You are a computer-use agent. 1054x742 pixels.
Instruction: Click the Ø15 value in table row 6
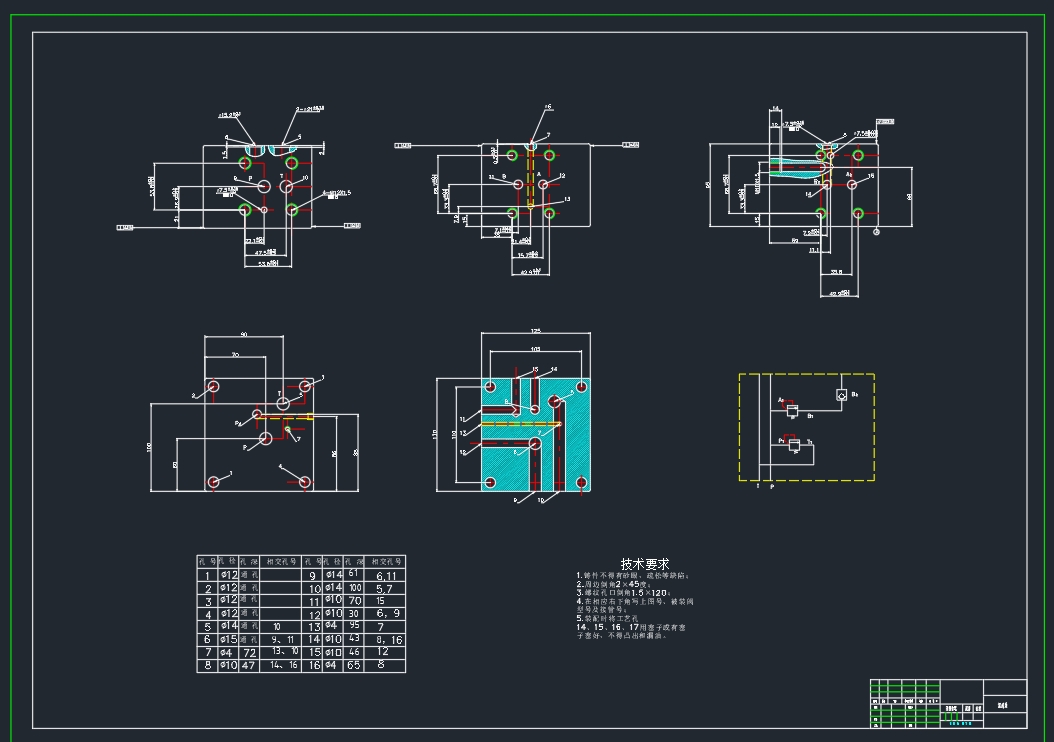pyautogui.click(x=228, y=638)
